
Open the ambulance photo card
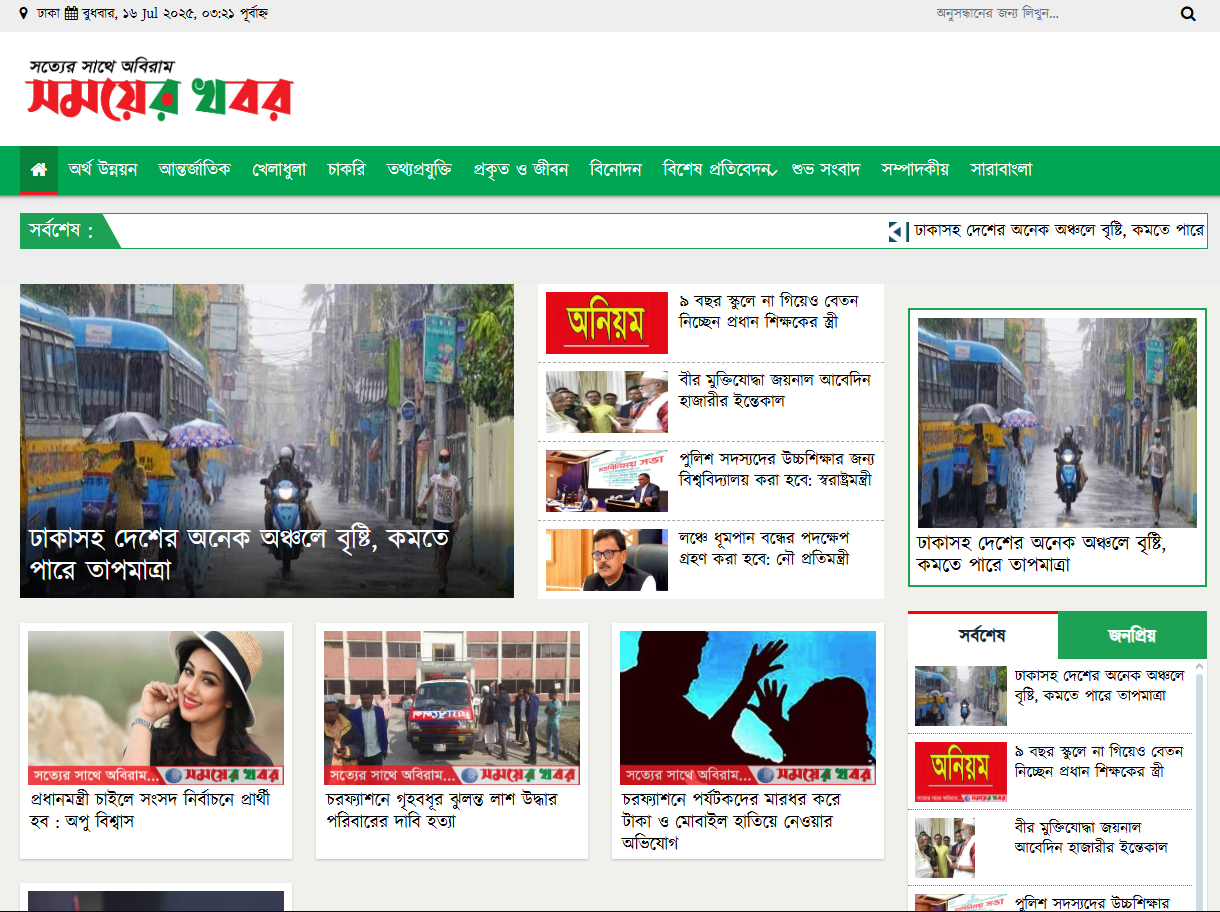(452, 707)
